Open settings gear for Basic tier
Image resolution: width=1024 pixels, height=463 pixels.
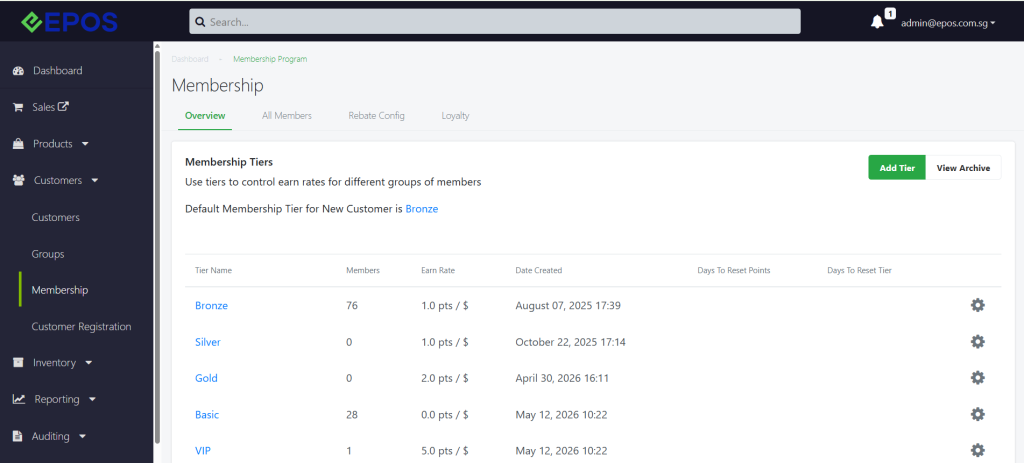pos(977,414)
